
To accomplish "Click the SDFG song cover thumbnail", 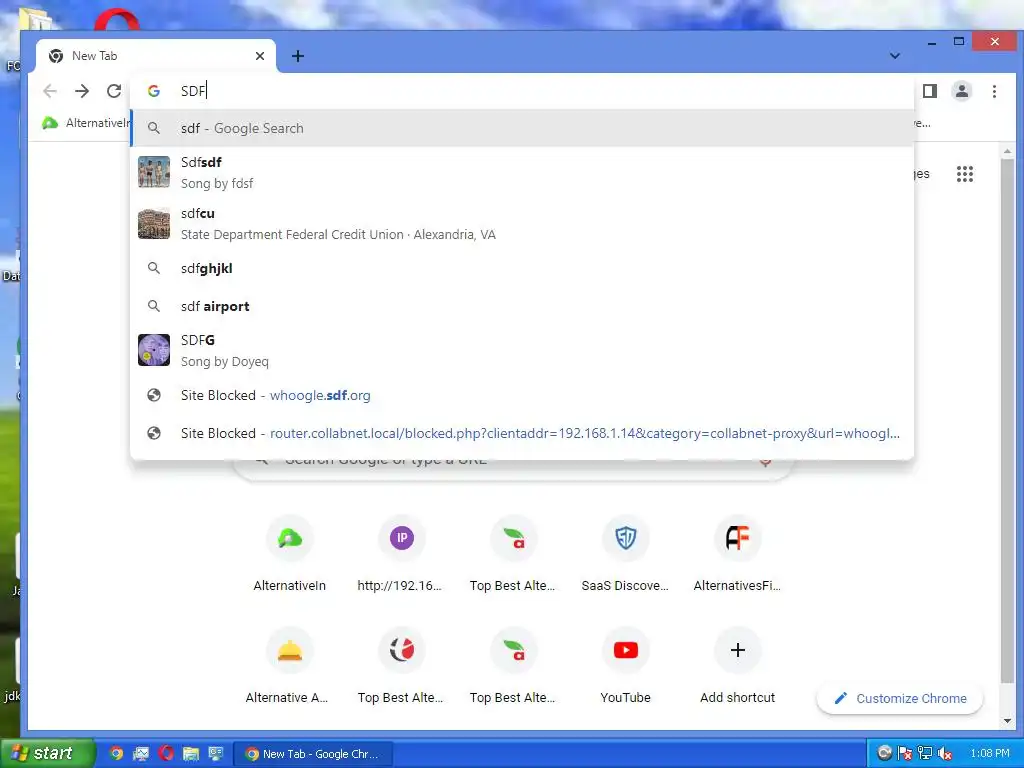I will pyautogui.click(x=154, y=350).
